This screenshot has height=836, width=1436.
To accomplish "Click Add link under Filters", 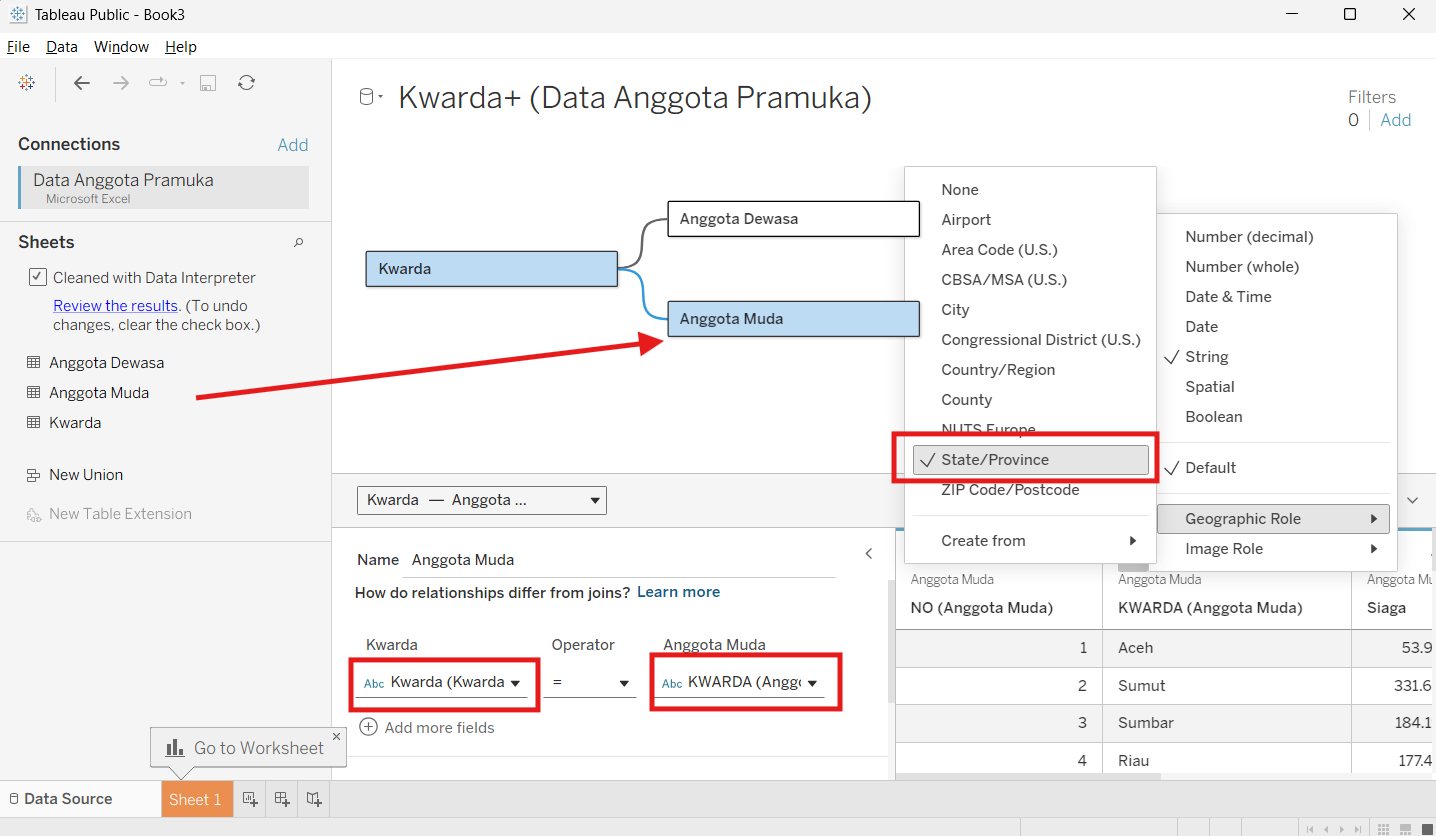I will 1396,120.
